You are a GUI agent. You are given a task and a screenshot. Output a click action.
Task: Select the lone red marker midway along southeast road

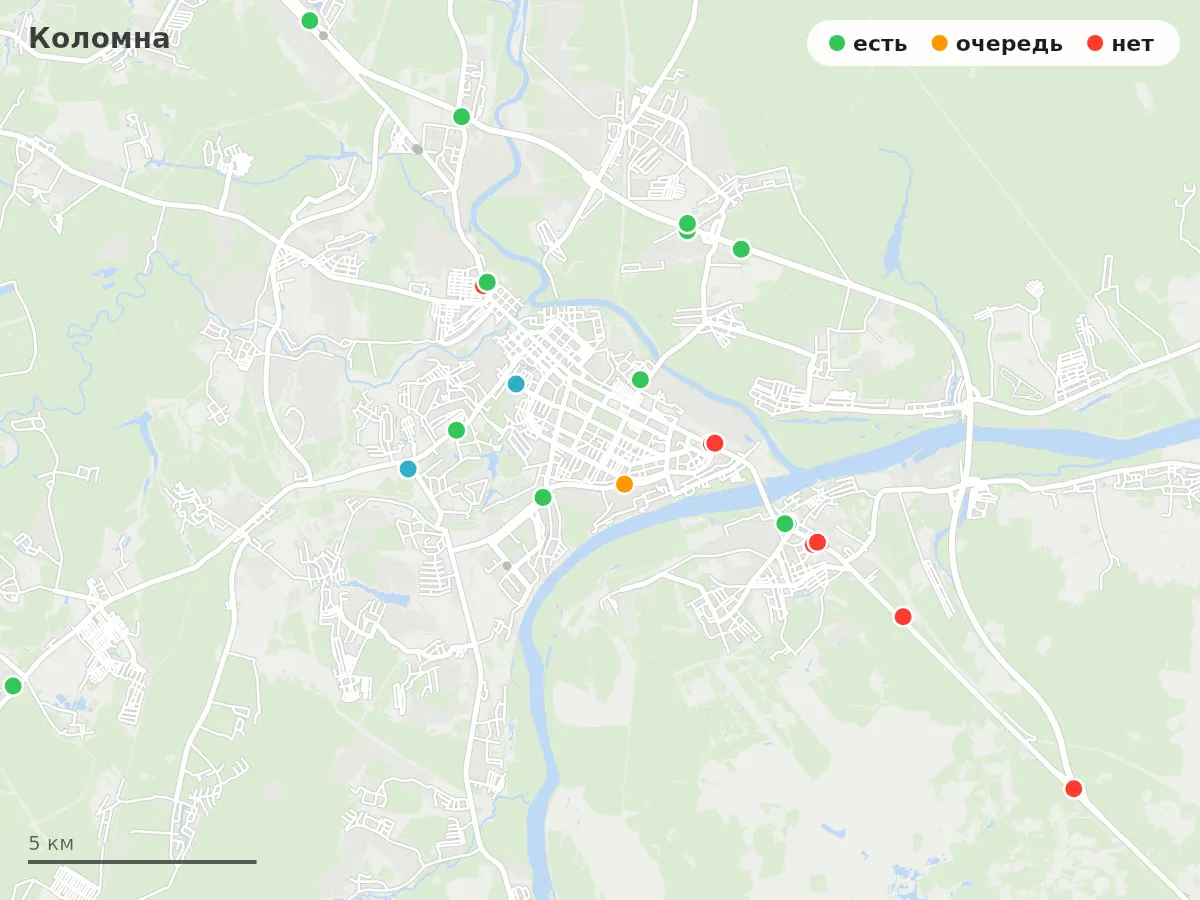coord(903,617)
